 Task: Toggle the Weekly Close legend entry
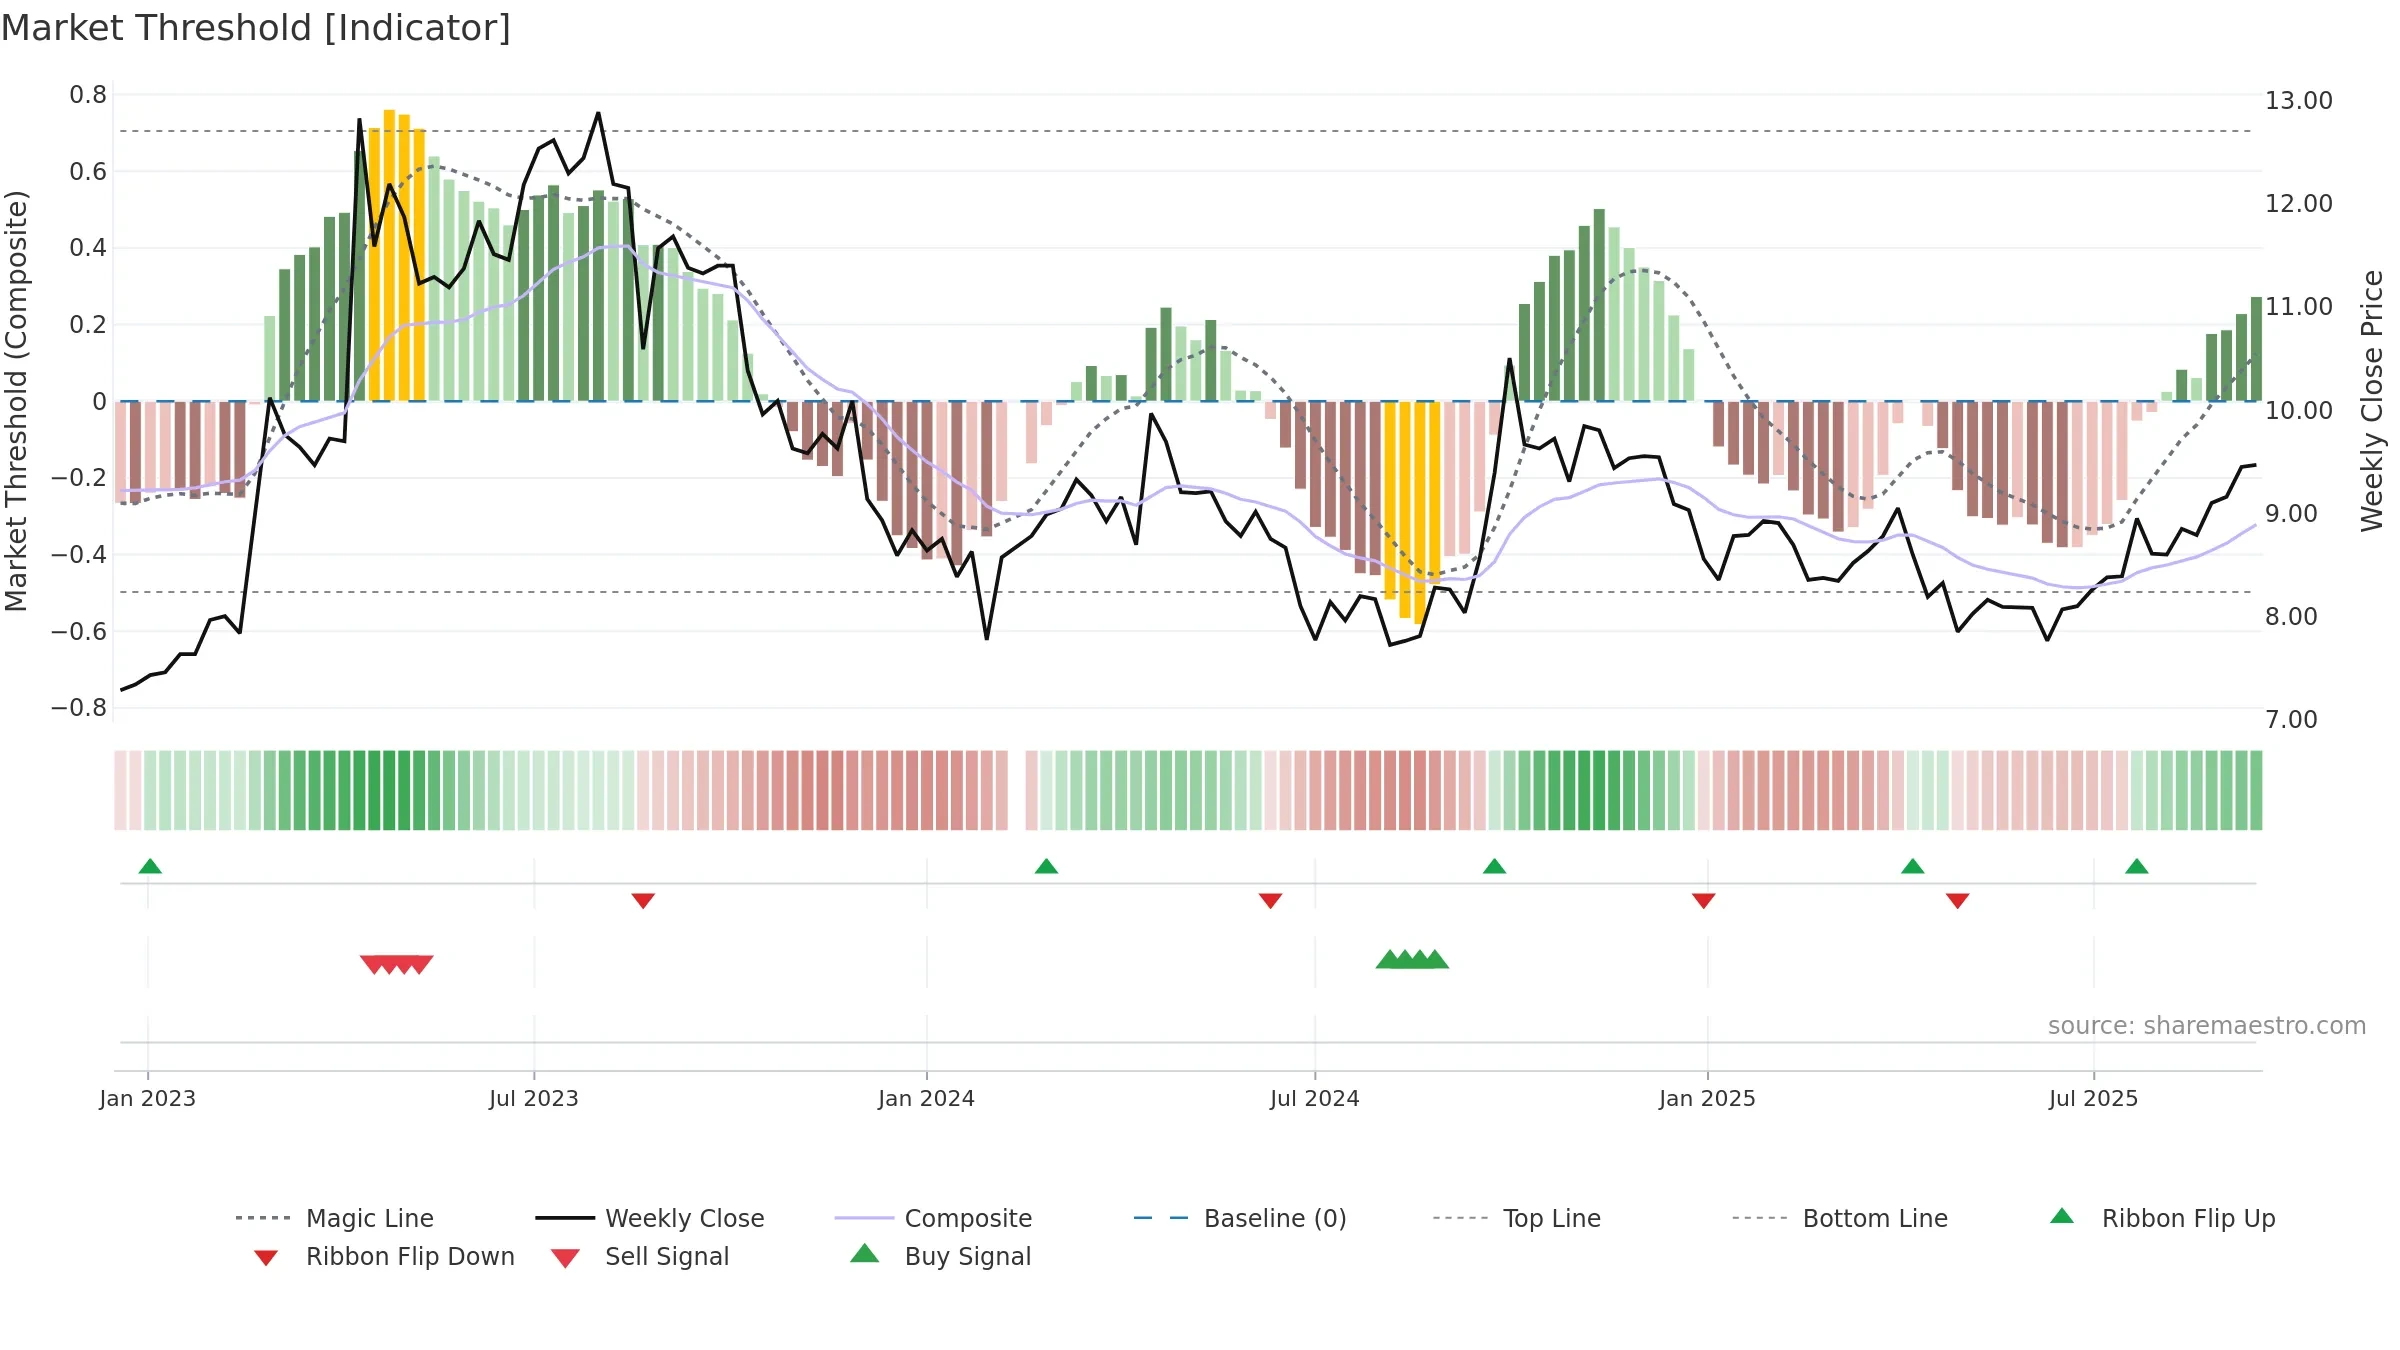click(x=650, y=1218)
